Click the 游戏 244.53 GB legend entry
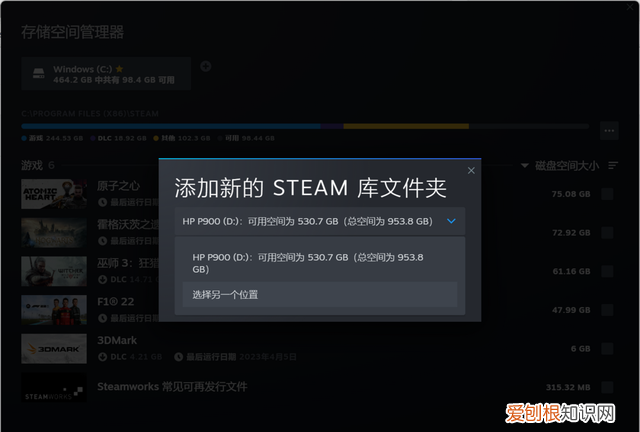The image size is (640, 432). pos(52,138)
